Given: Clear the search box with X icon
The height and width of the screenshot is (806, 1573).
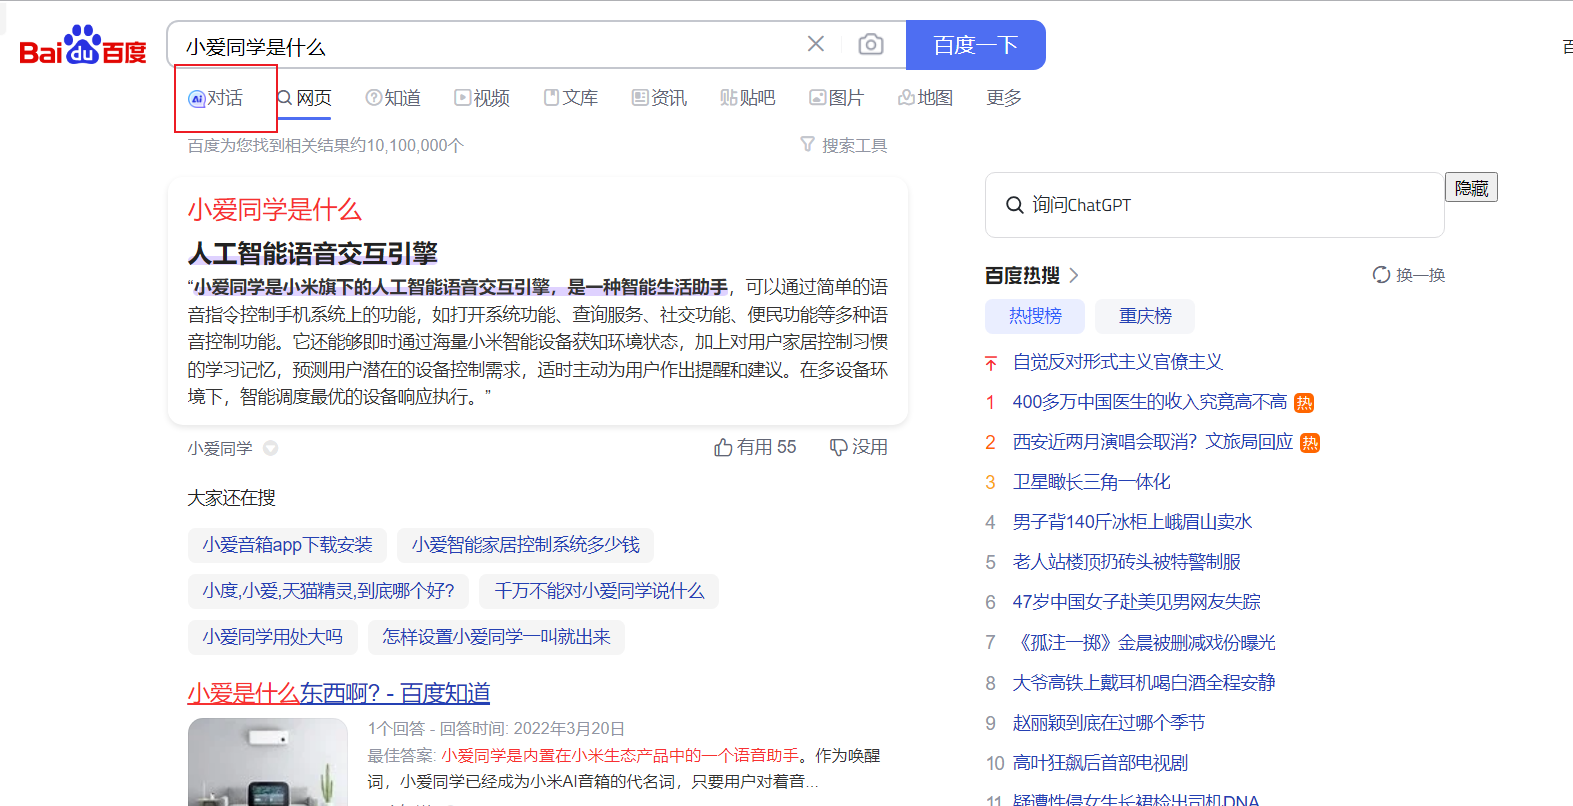Looking at the screenshot, I should [816, 44].
